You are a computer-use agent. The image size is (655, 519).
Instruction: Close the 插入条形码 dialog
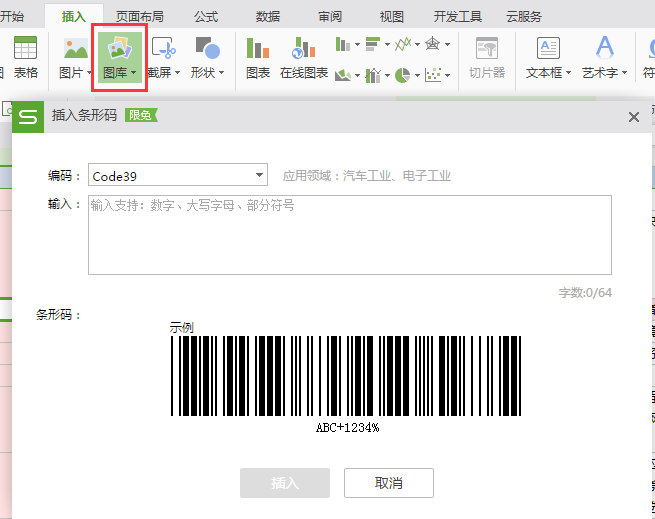[633, 117]
